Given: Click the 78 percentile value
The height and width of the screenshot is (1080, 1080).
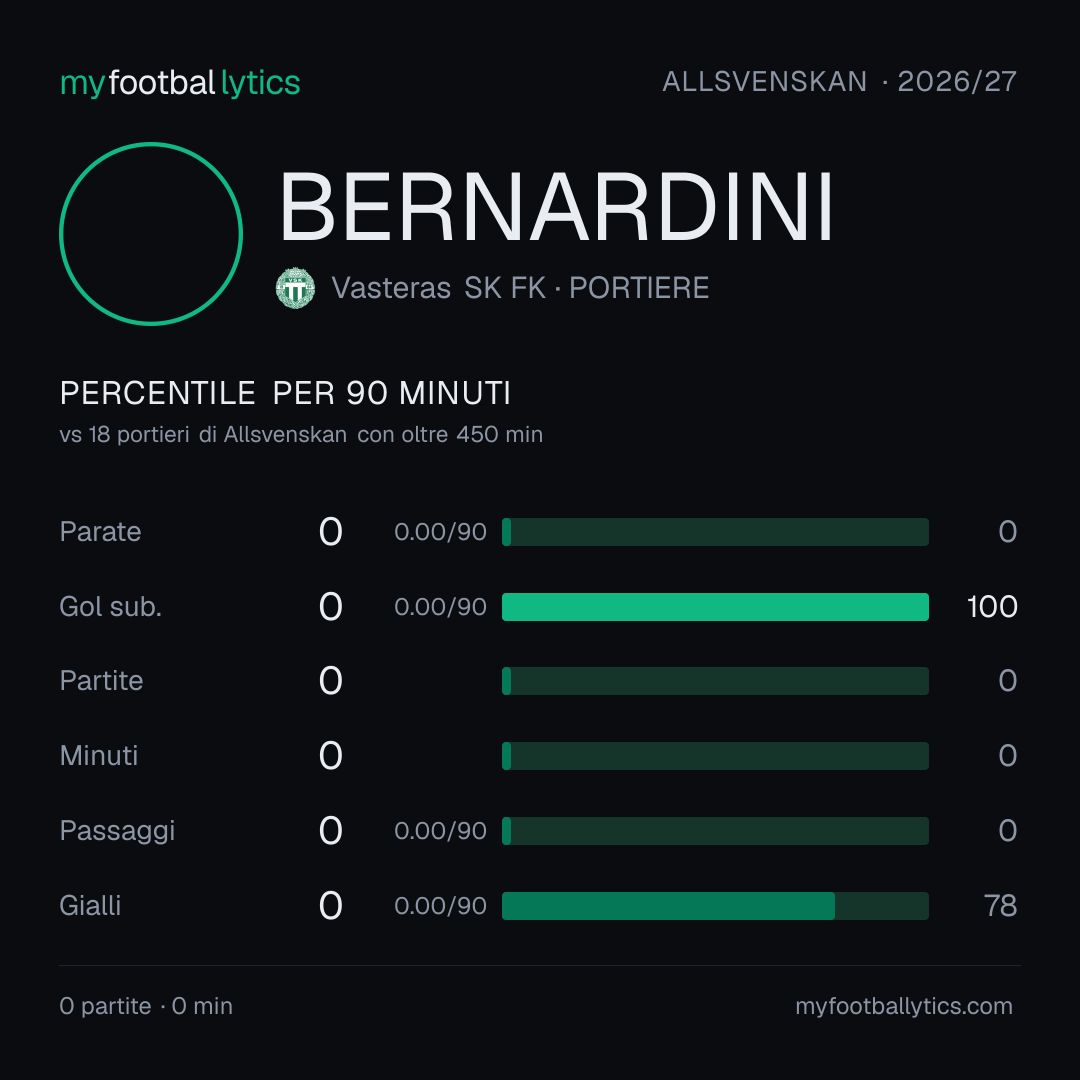Looking at the screenshot, I should pyautogui.click(x=1000, y=906).
